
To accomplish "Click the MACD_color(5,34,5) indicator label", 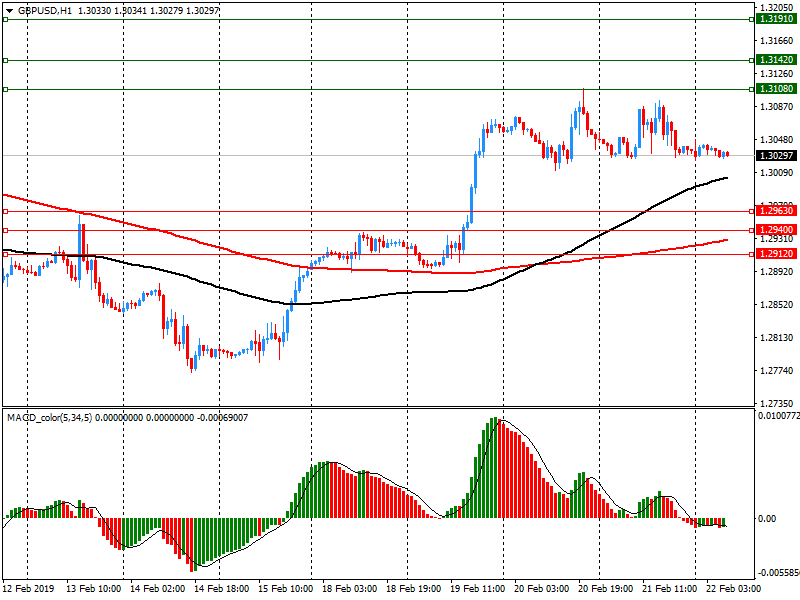I will click(x=50, y=417).
